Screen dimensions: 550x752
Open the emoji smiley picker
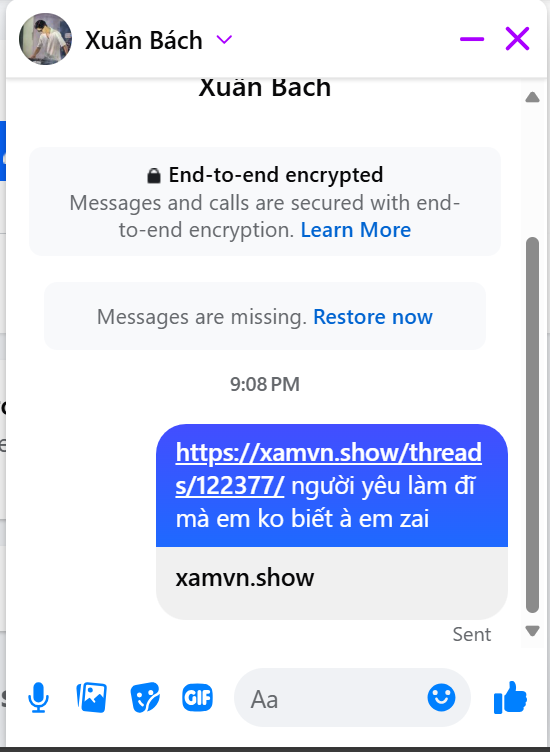(441, 697)
